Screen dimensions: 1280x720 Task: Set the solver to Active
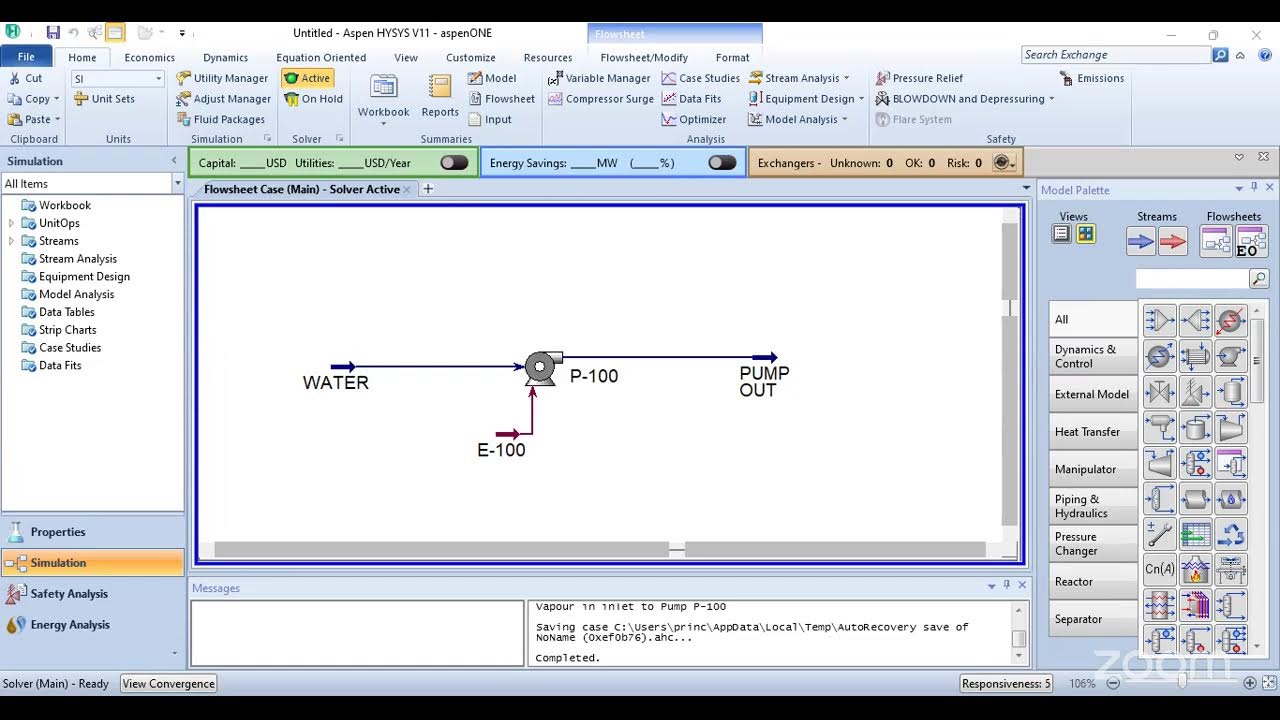pos(307,78)
